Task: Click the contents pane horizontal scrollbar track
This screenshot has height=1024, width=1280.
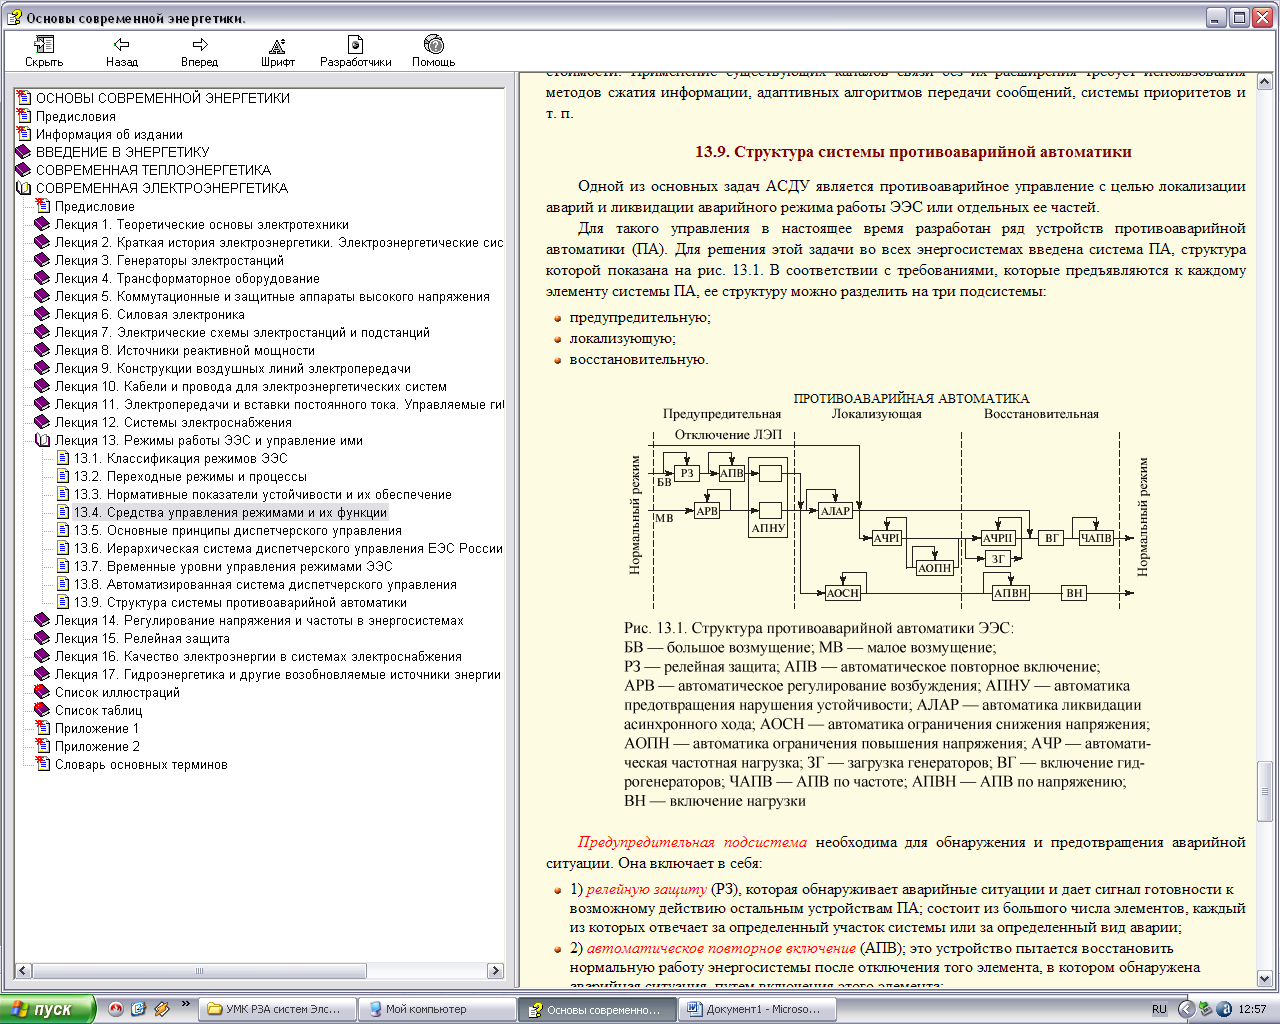Action: (259, 970)
